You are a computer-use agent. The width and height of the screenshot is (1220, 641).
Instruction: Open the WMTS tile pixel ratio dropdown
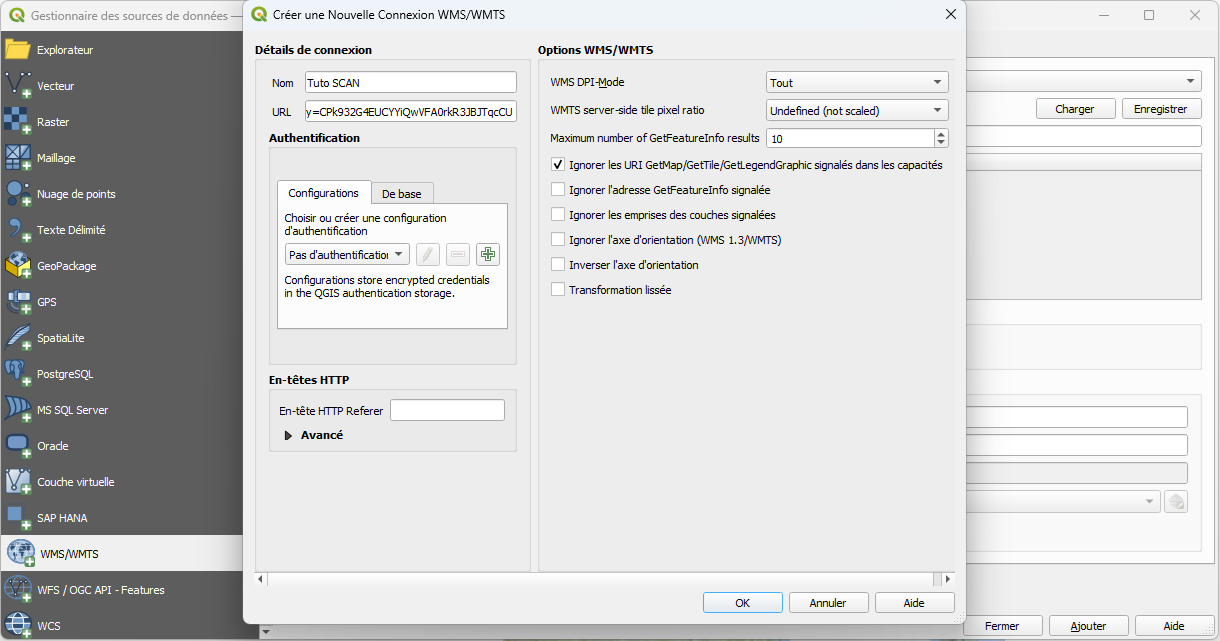(857, 110)
